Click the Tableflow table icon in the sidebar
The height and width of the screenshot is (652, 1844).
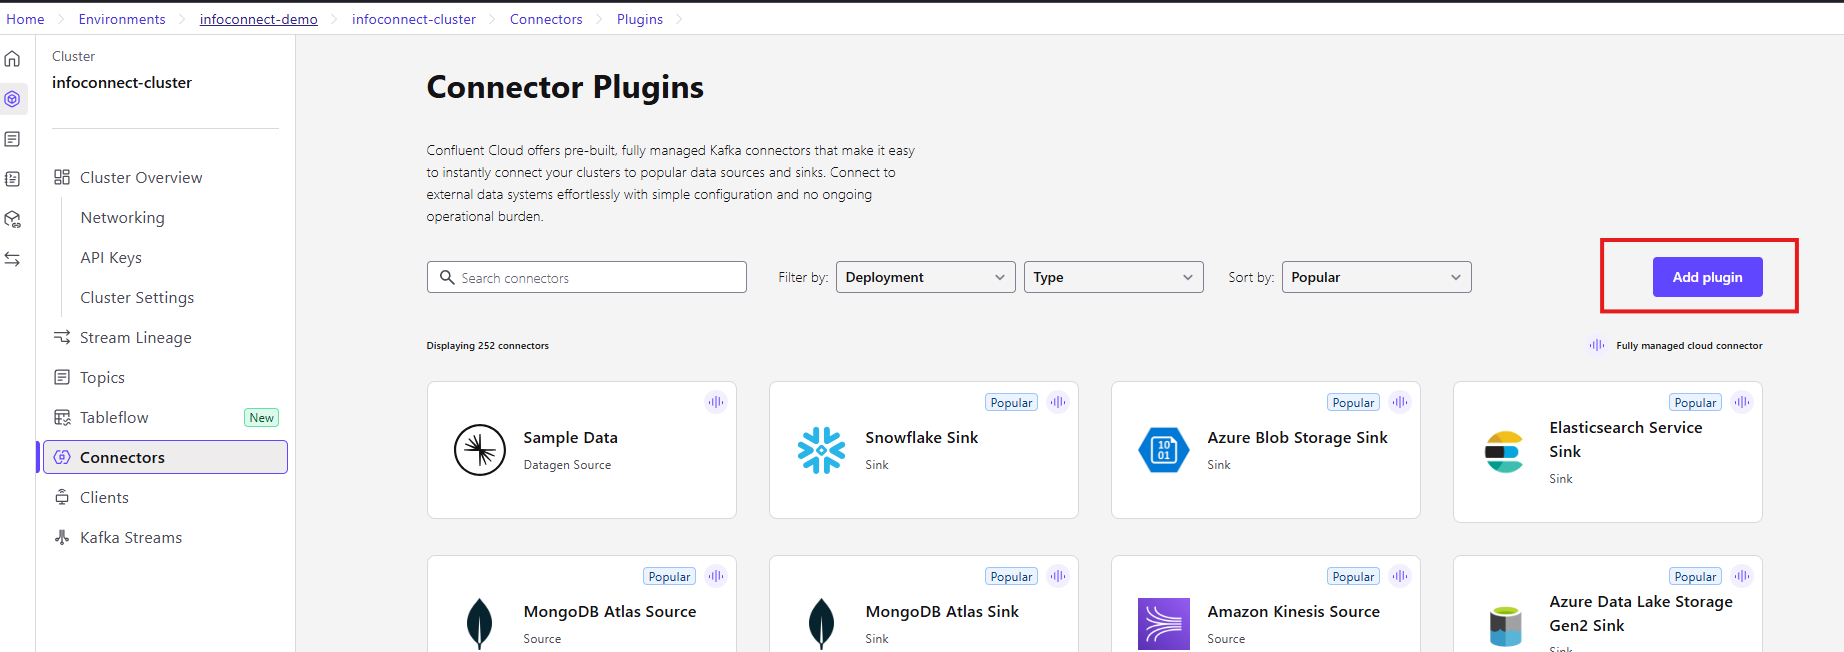tap(62, 417)
